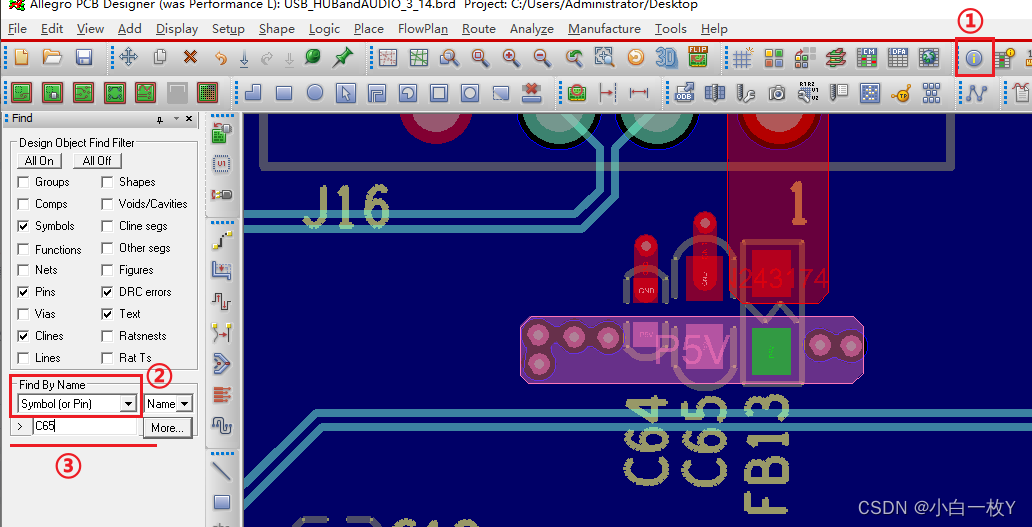Enable the Groups checkbox
The width and height of the screenshot is (1032, 527).
point(24,182)
